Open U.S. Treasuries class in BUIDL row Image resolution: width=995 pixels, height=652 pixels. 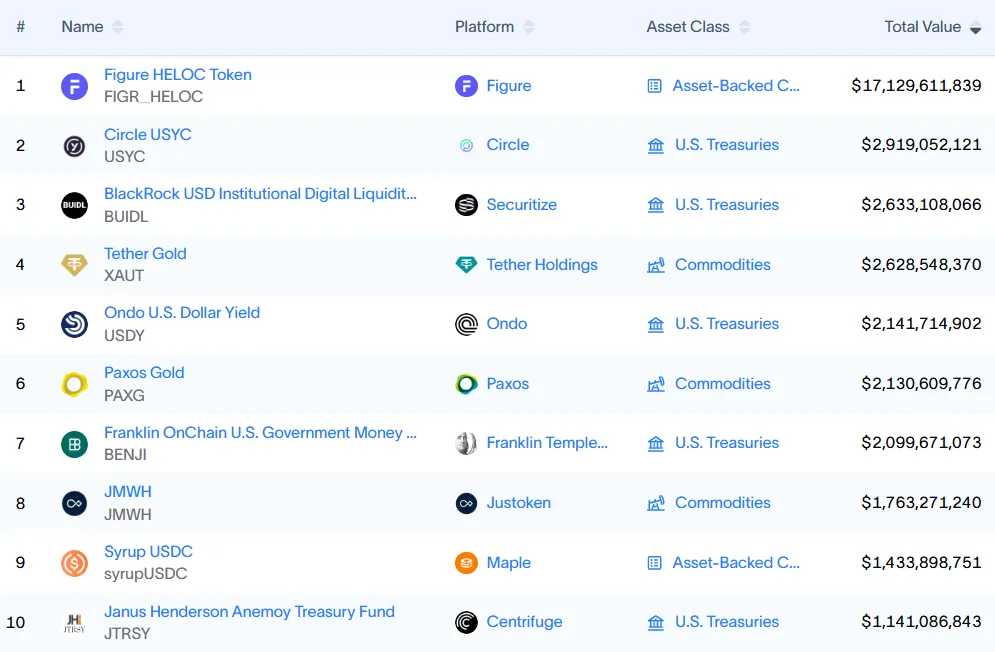(727, 205)
